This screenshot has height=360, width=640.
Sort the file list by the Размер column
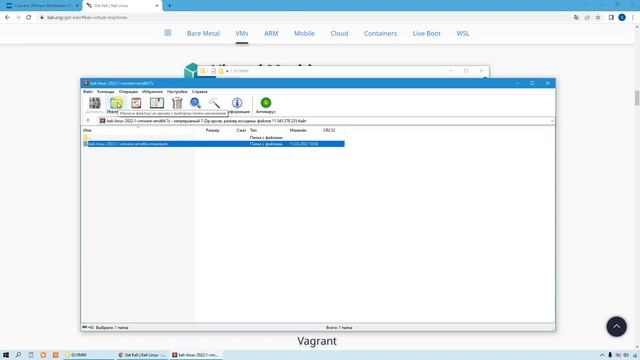coord(212,130)
